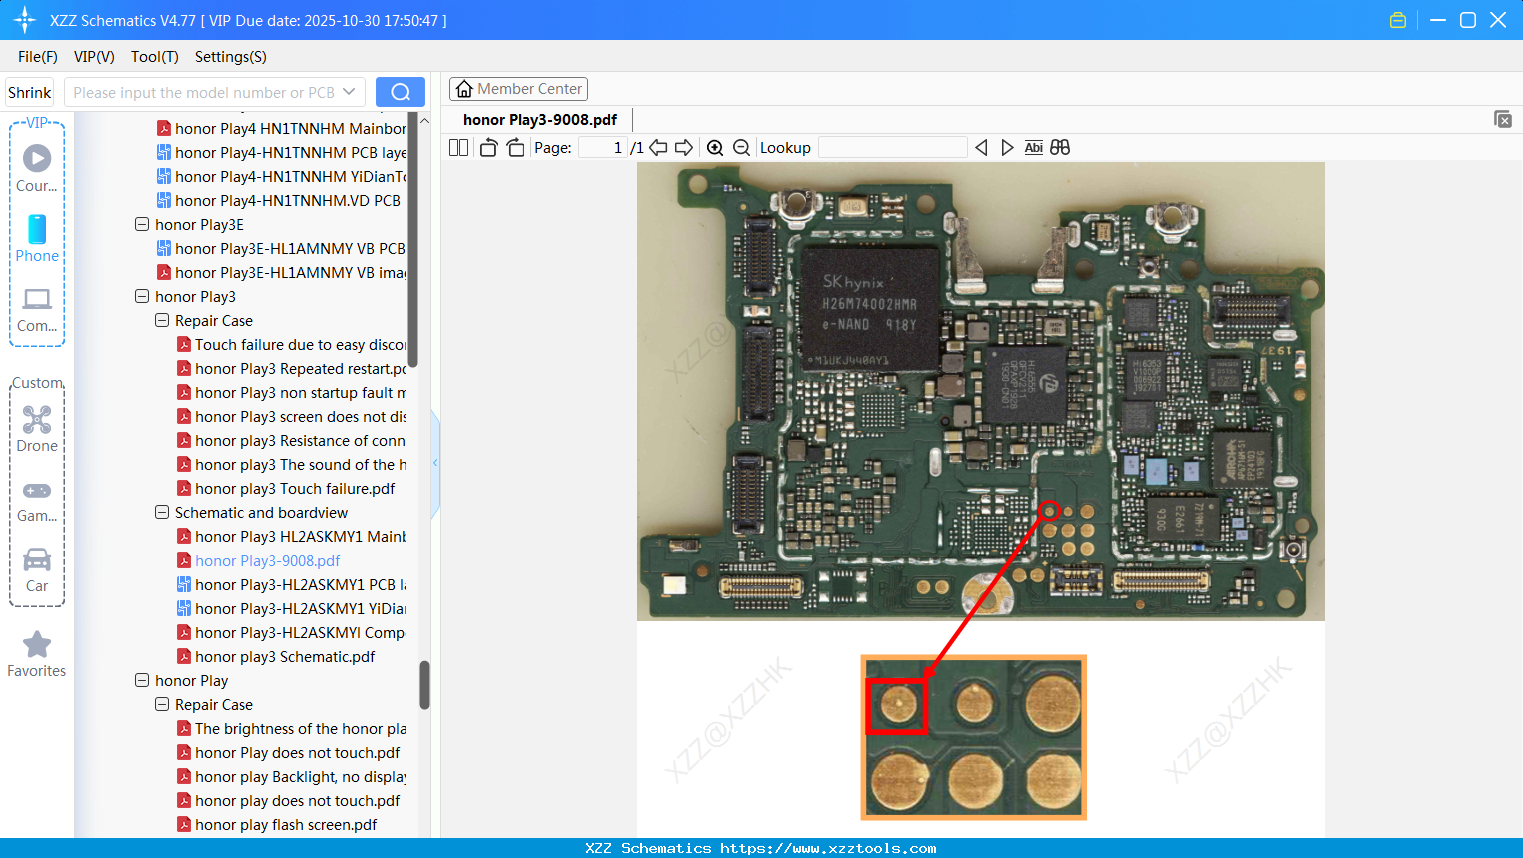The image size is (1523, 858).
Task: Collapse Repair Case above Touch failure entry
Action: click(162, 321)
